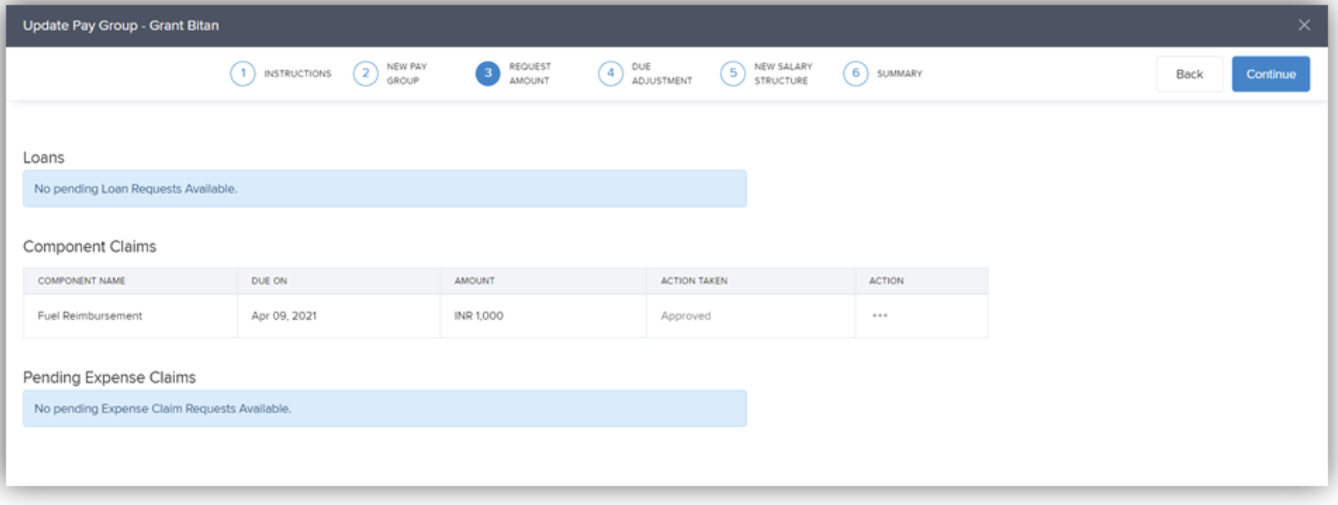
Task: Select the Request Amount step label
Action: click(530, 74)
